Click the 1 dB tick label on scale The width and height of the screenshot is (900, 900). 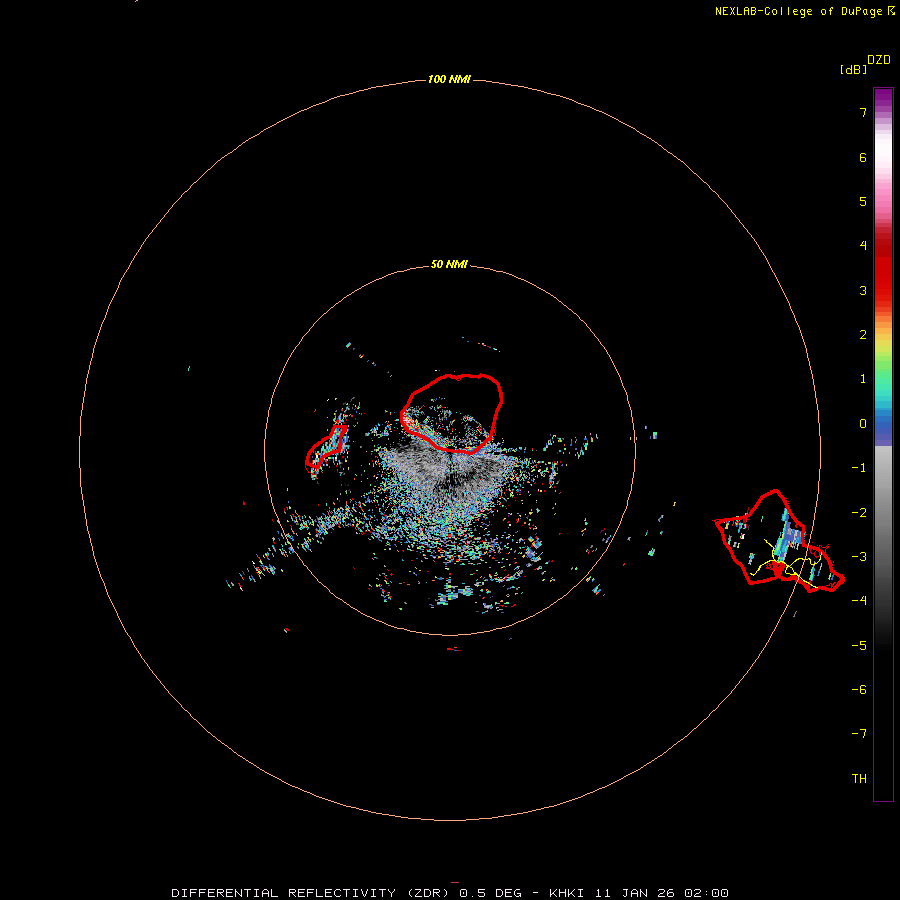click(863, 379)
